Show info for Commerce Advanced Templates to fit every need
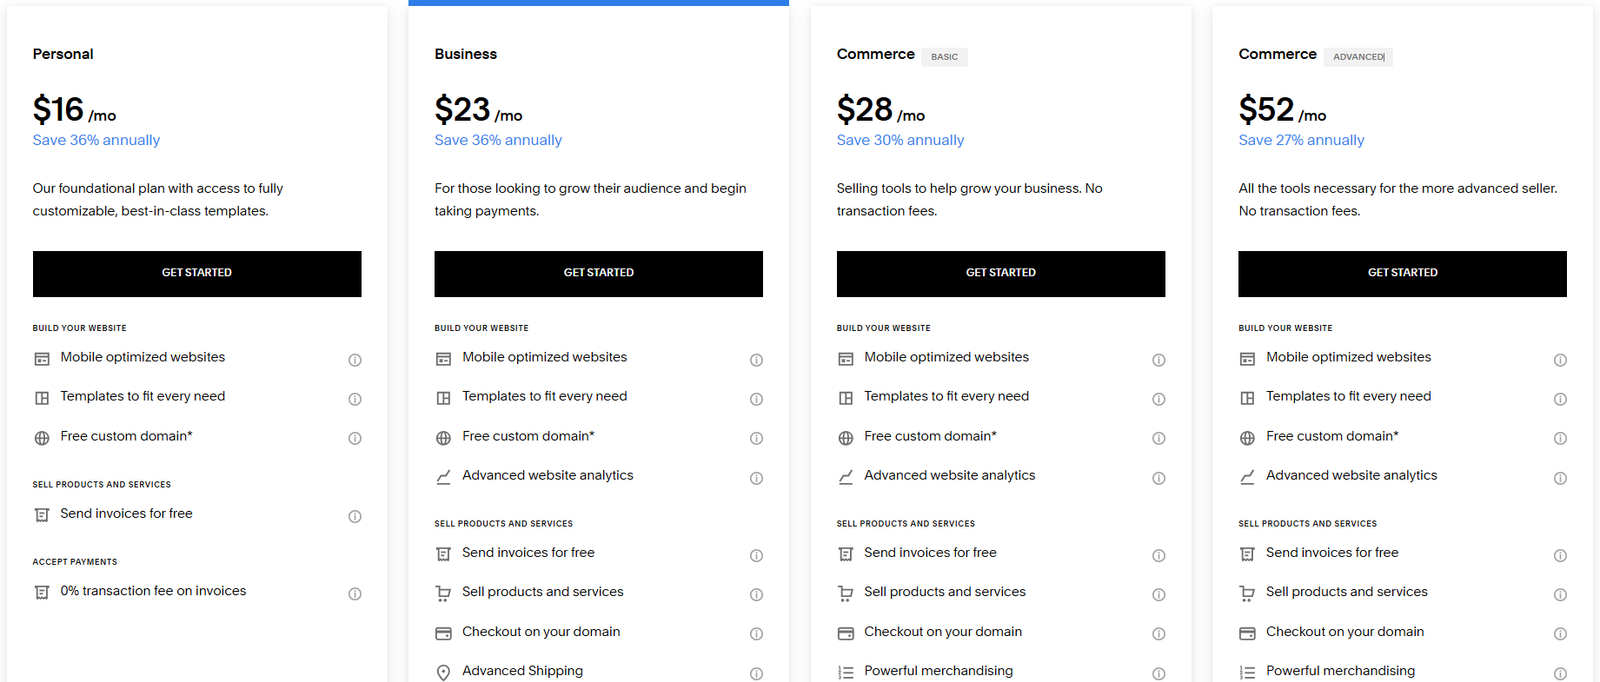This screenshot has height=682, width=1600. click(1561, 399)
